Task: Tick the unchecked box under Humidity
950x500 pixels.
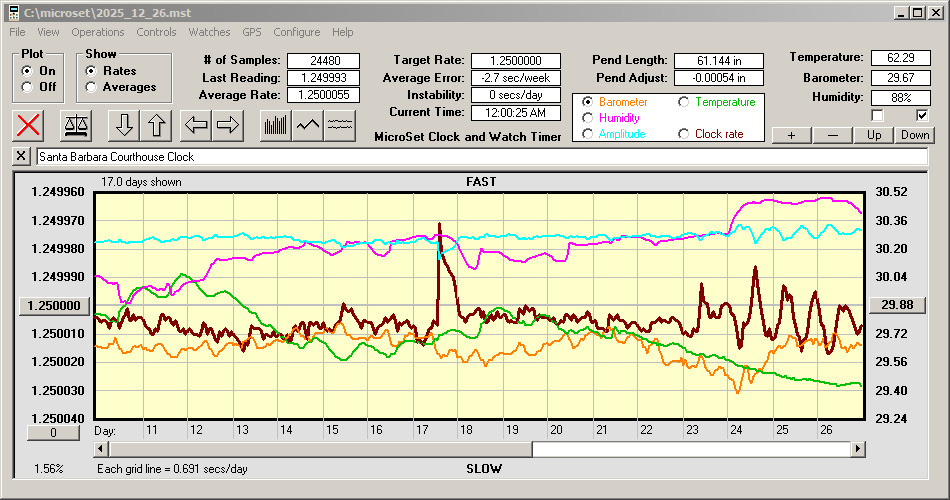Action: point(877,115)
